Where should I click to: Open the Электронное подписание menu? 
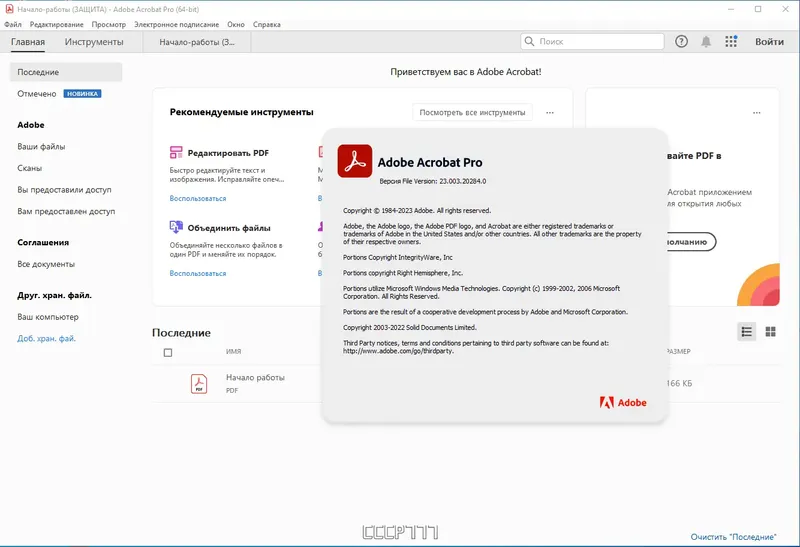click(x=177, y=24)
